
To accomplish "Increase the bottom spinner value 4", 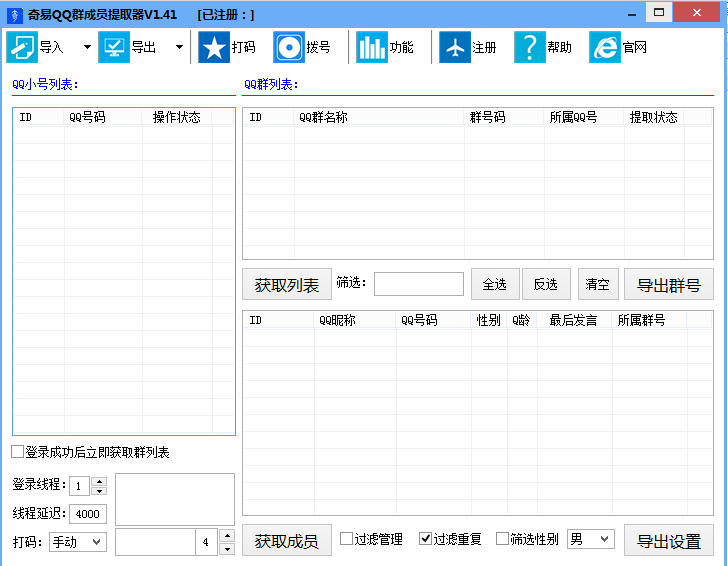I will point(227,535).
